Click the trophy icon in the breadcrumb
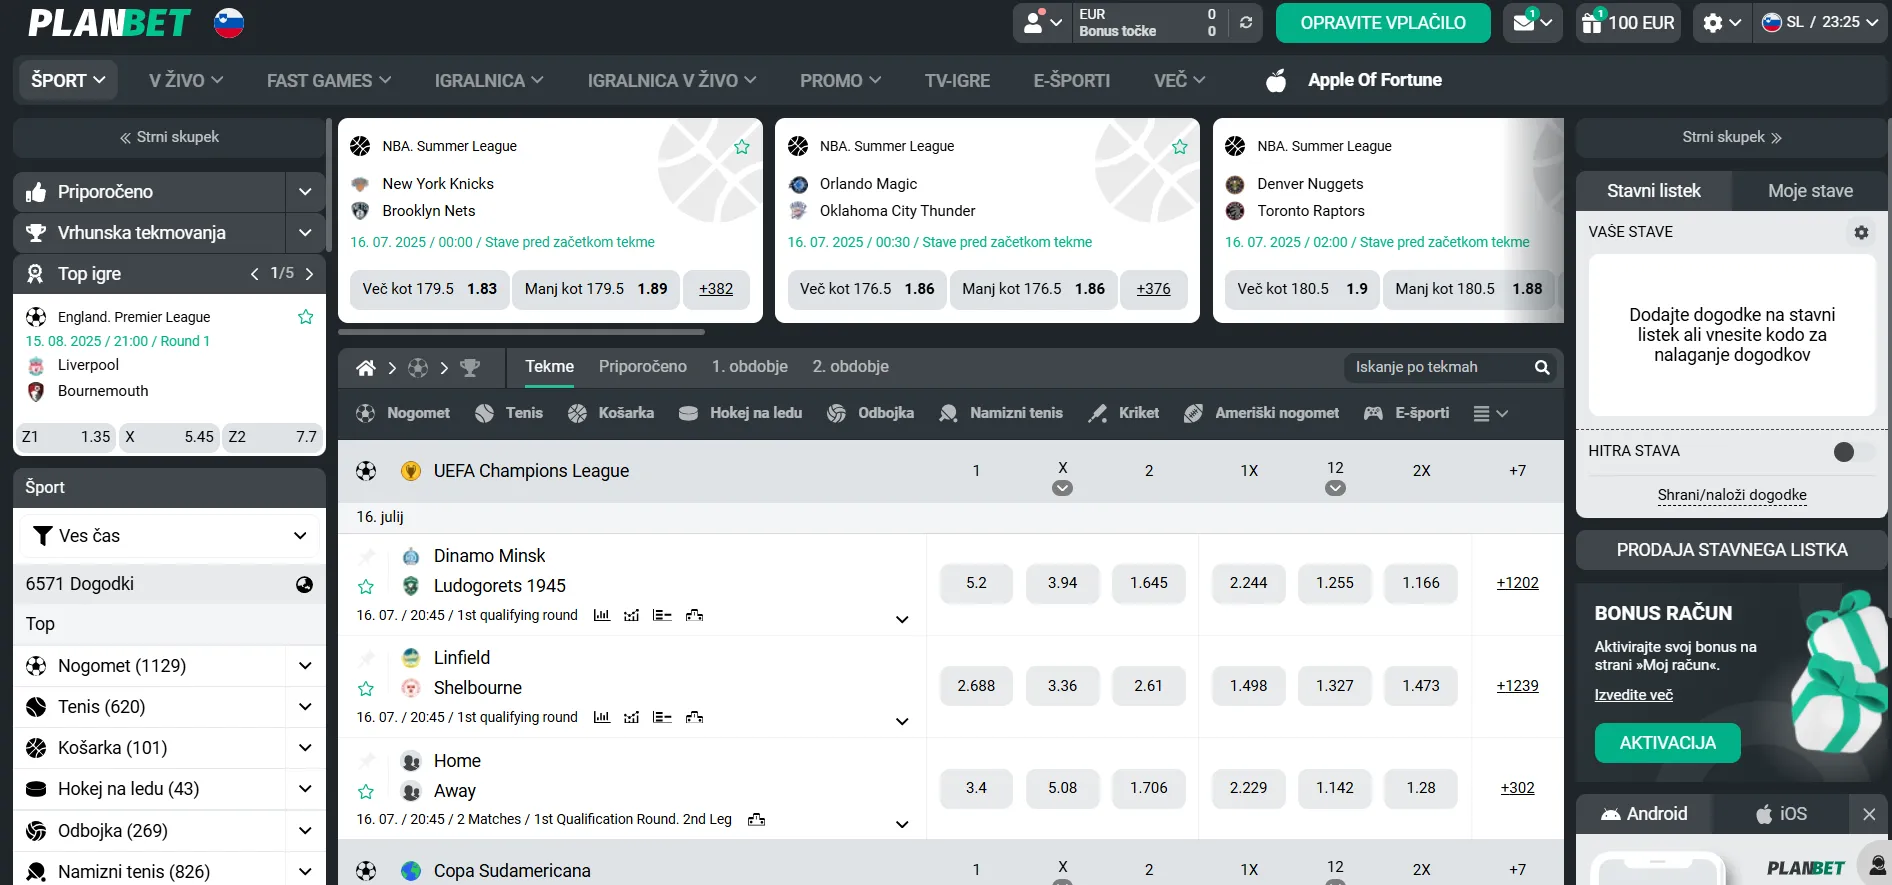1892x885 pixels. (470, 368)
